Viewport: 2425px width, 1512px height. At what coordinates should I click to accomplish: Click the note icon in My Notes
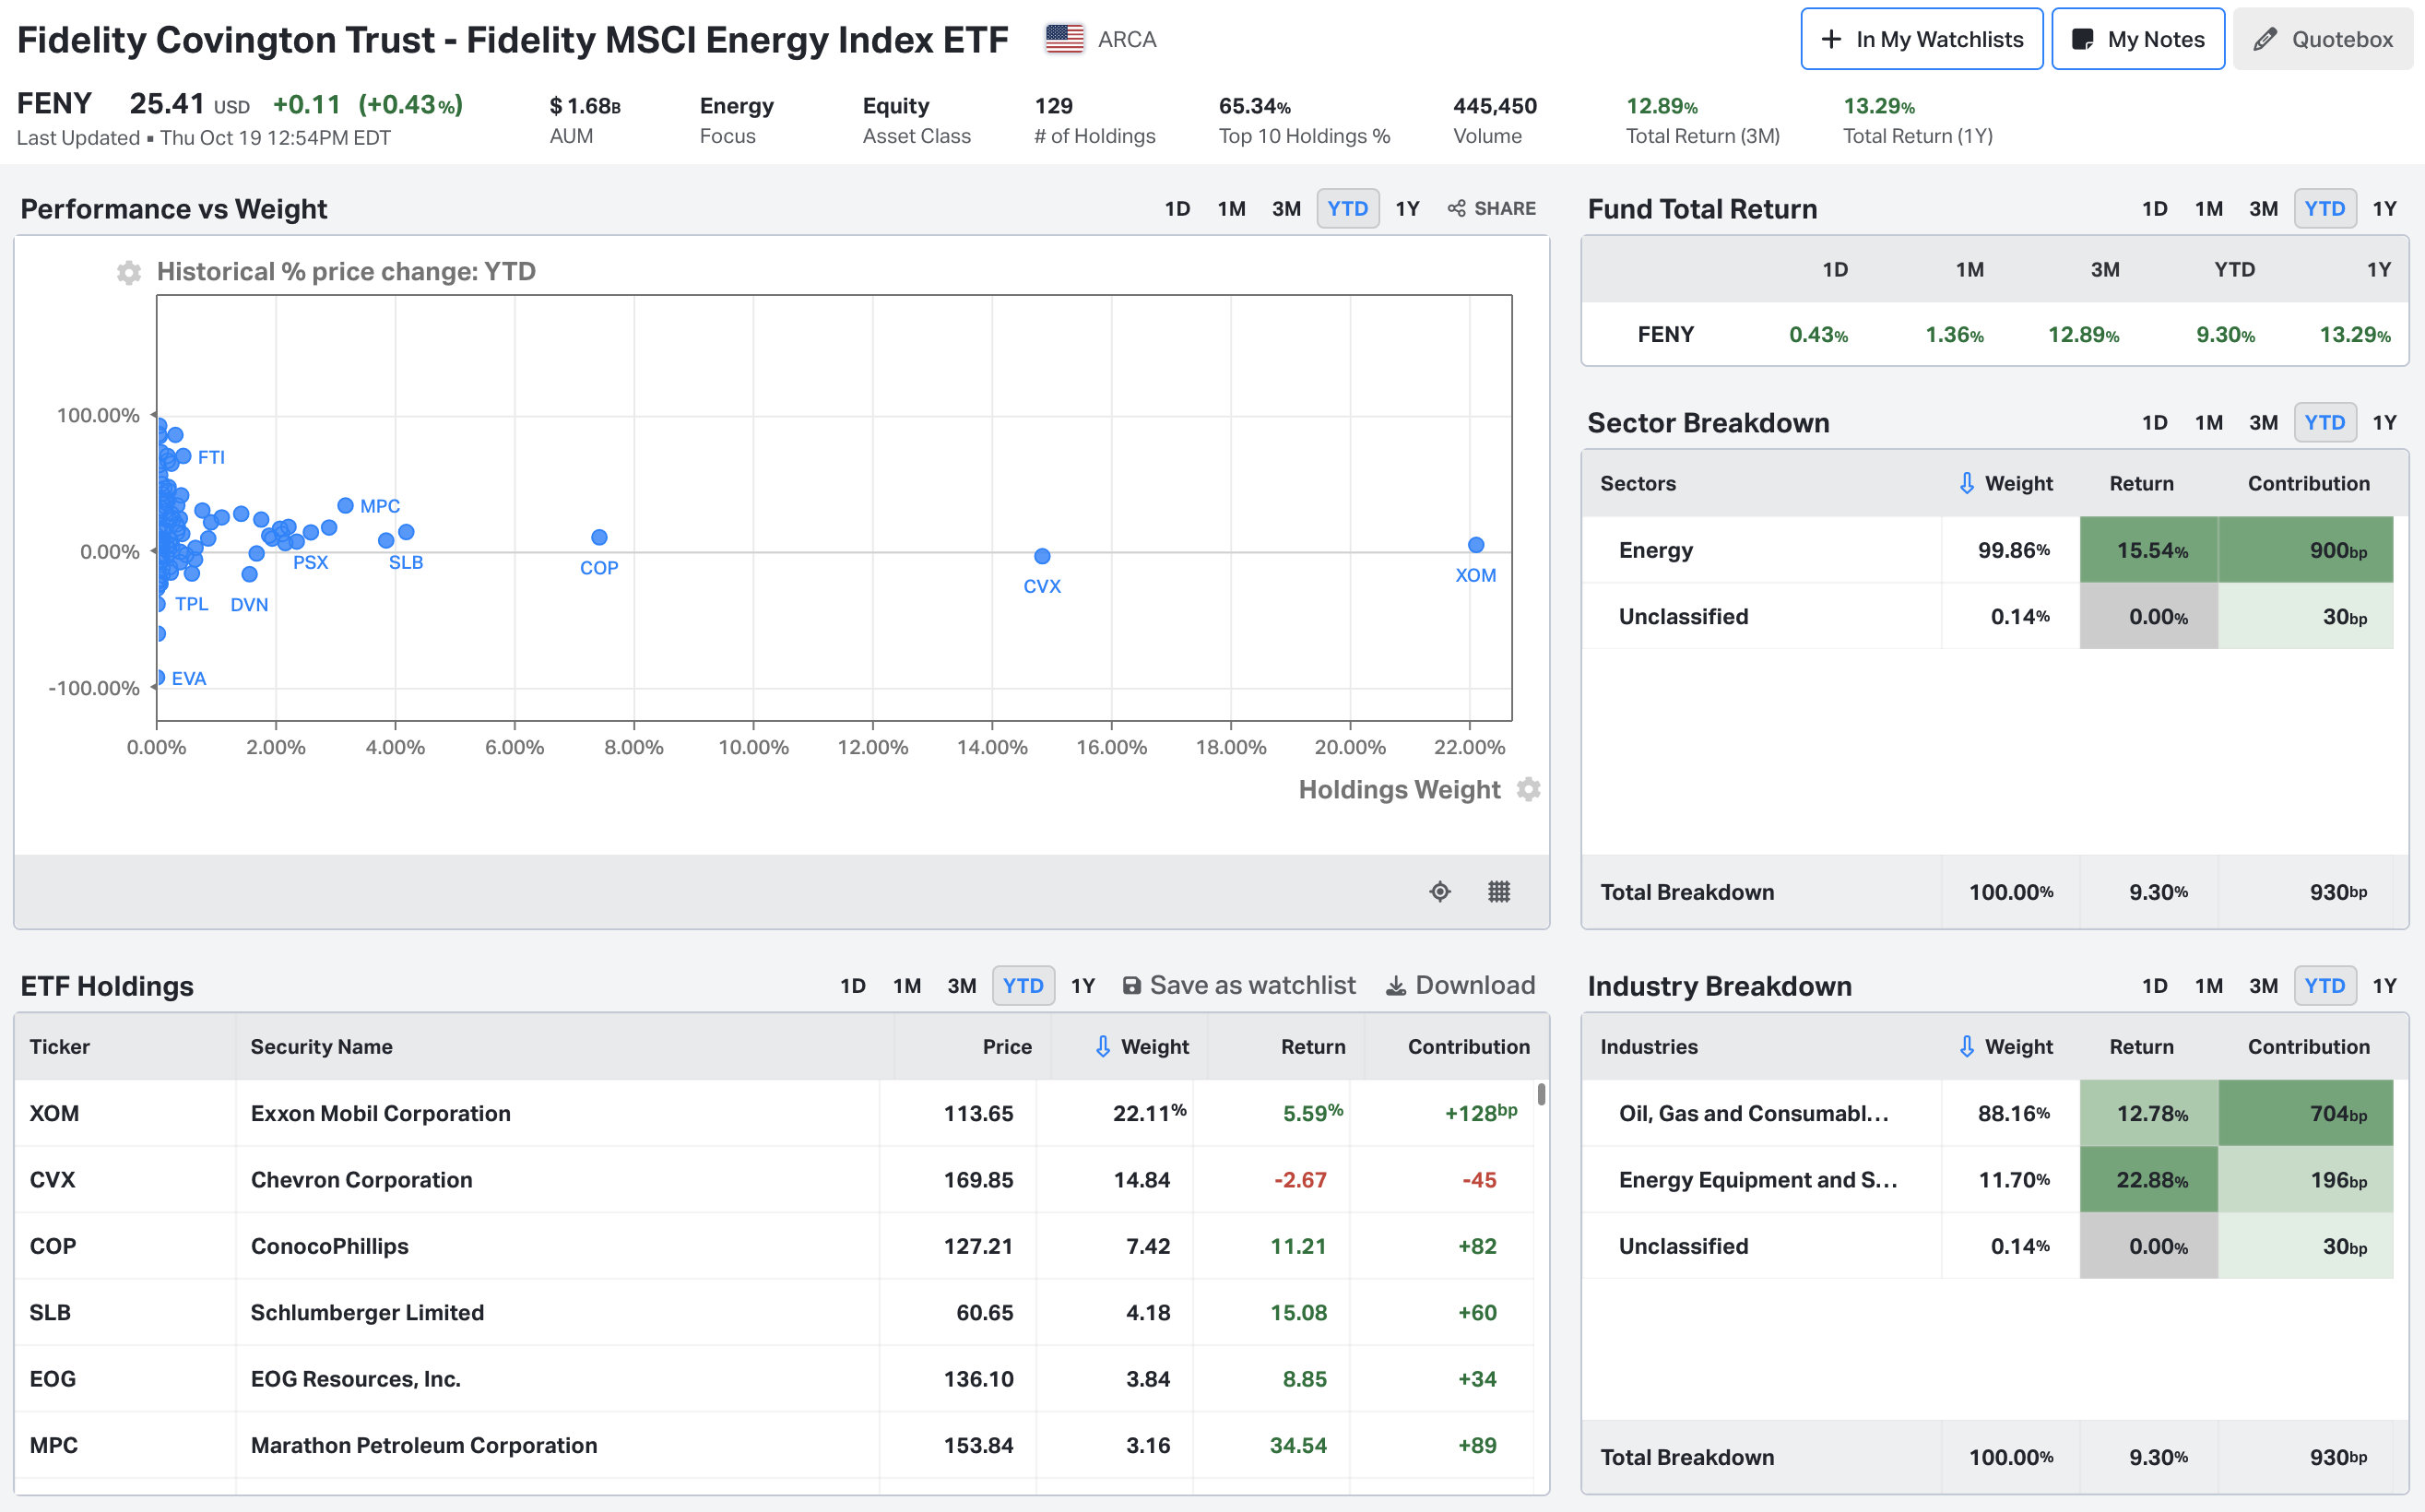pos(2083,39)
